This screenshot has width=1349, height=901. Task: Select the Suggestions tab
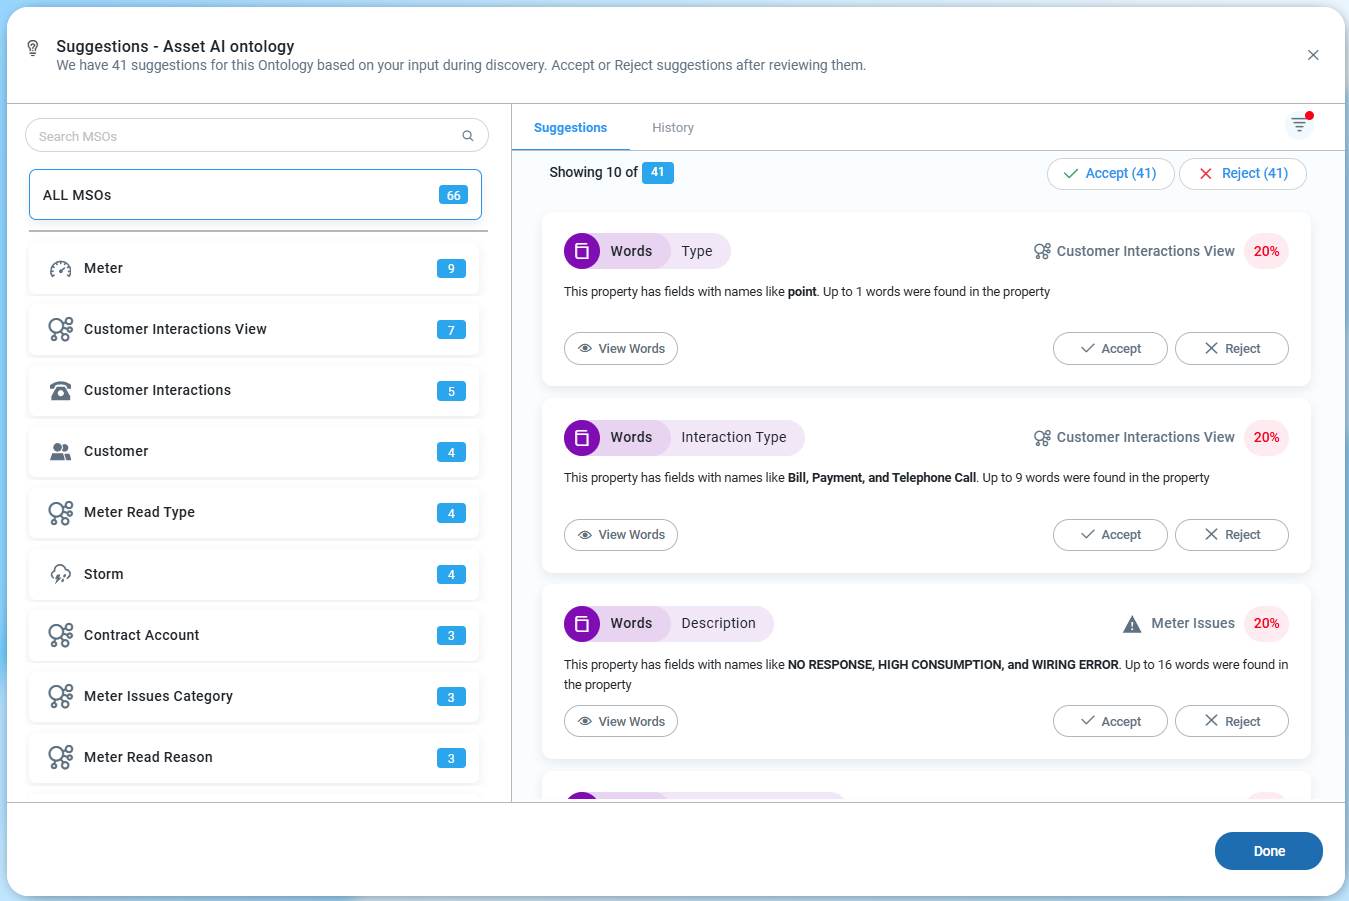point(570,128)
